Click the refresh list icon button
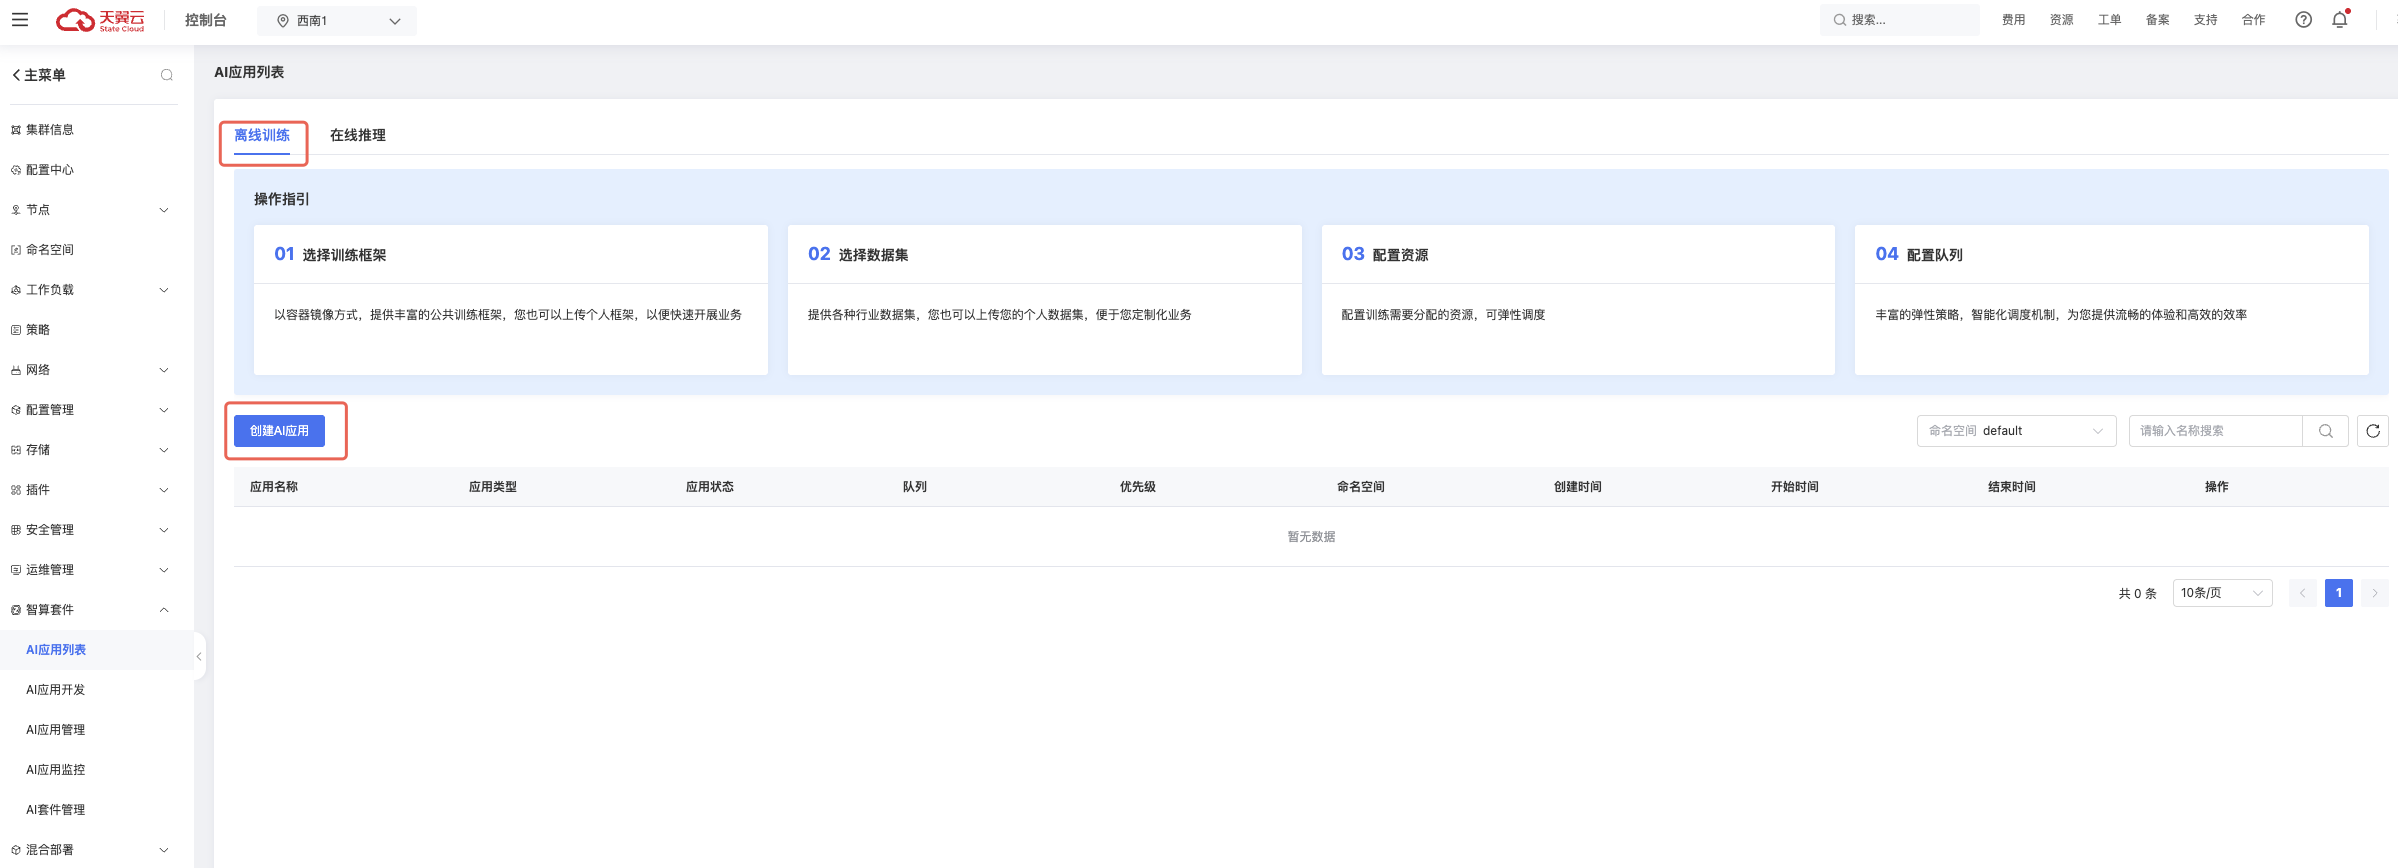 (2372, 431)
